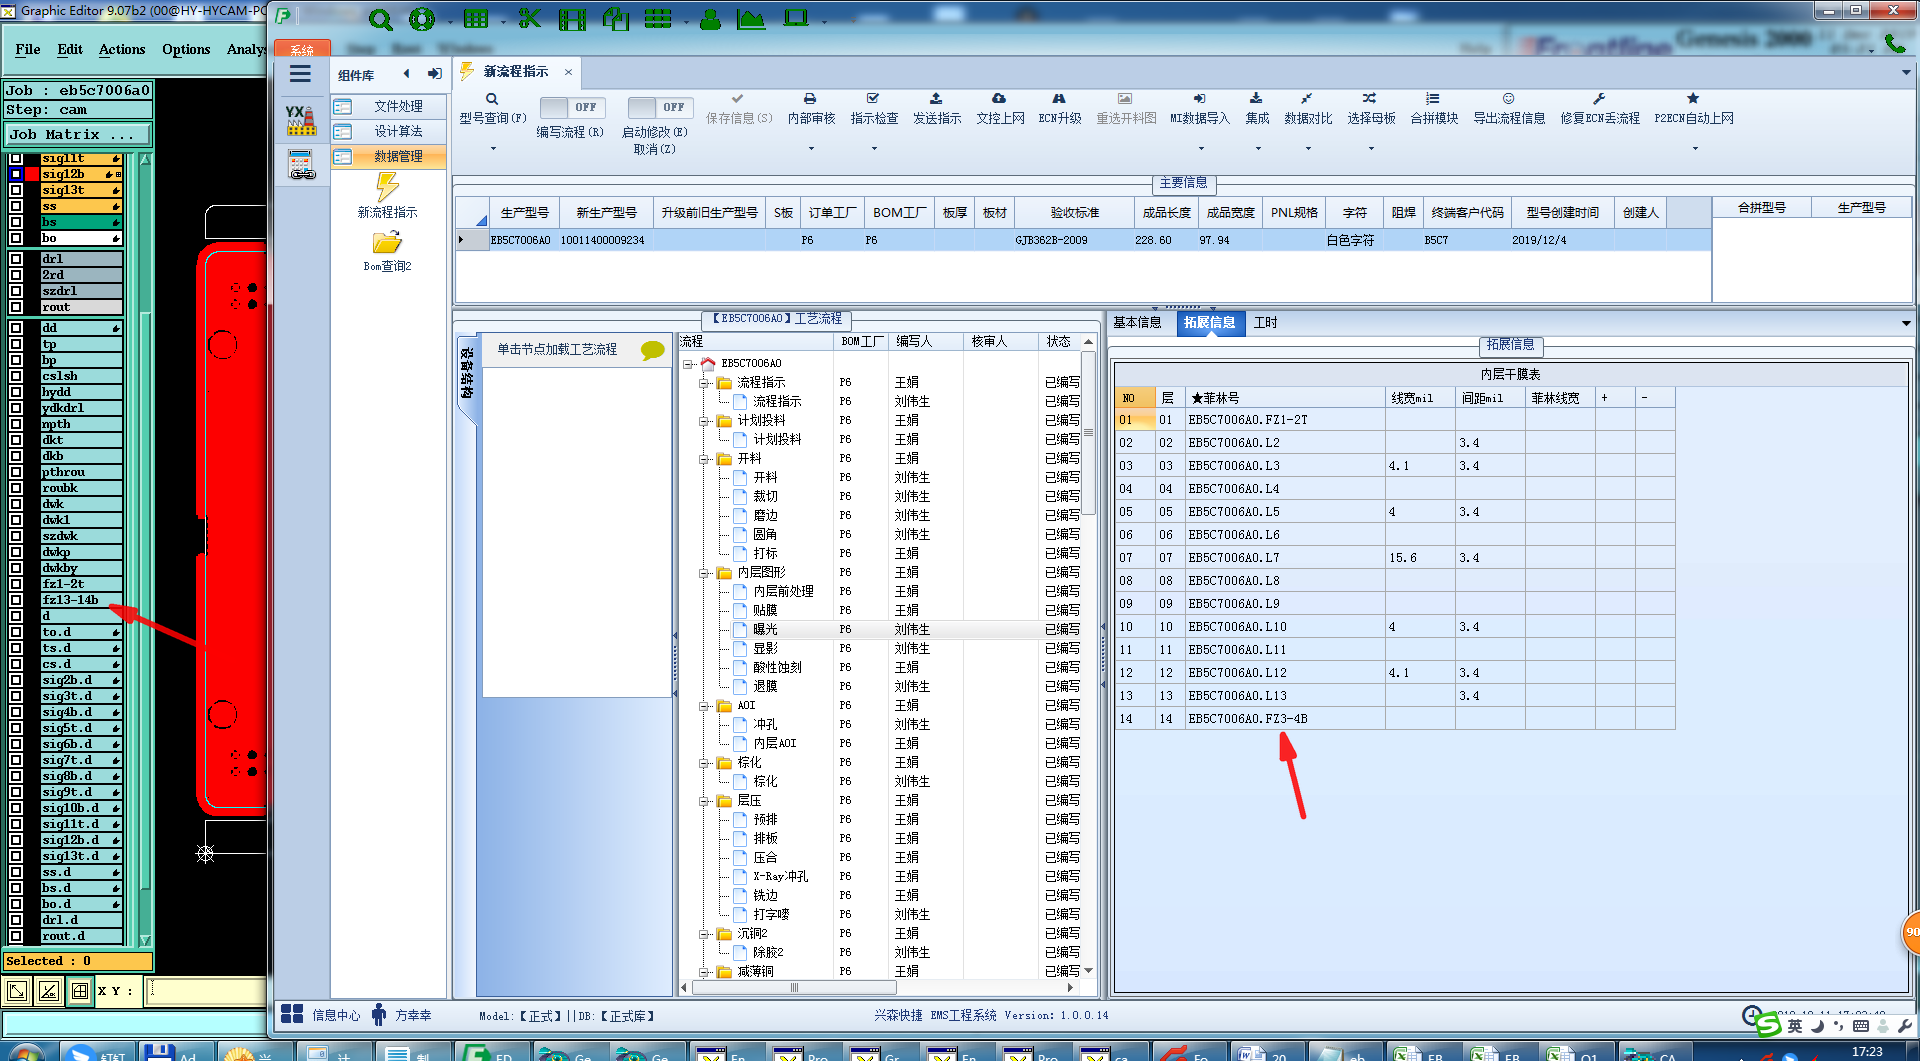The image size is (1920, 1061).
Task: Click the 系统 orange tab button
Action: (x=302, y=49)
